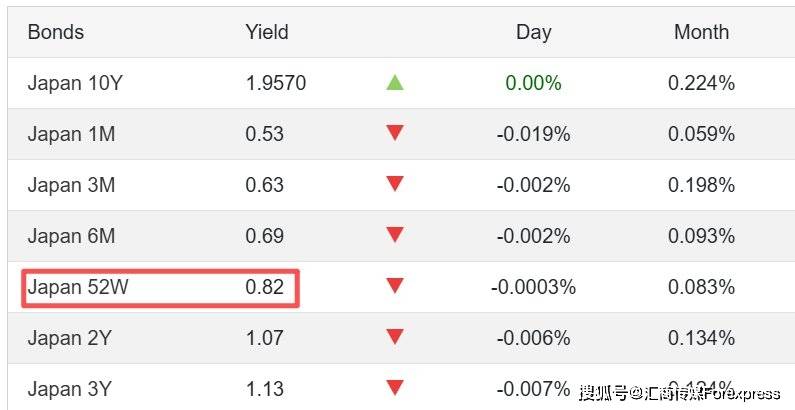Sort by the Yield column header

pos(267,32)
